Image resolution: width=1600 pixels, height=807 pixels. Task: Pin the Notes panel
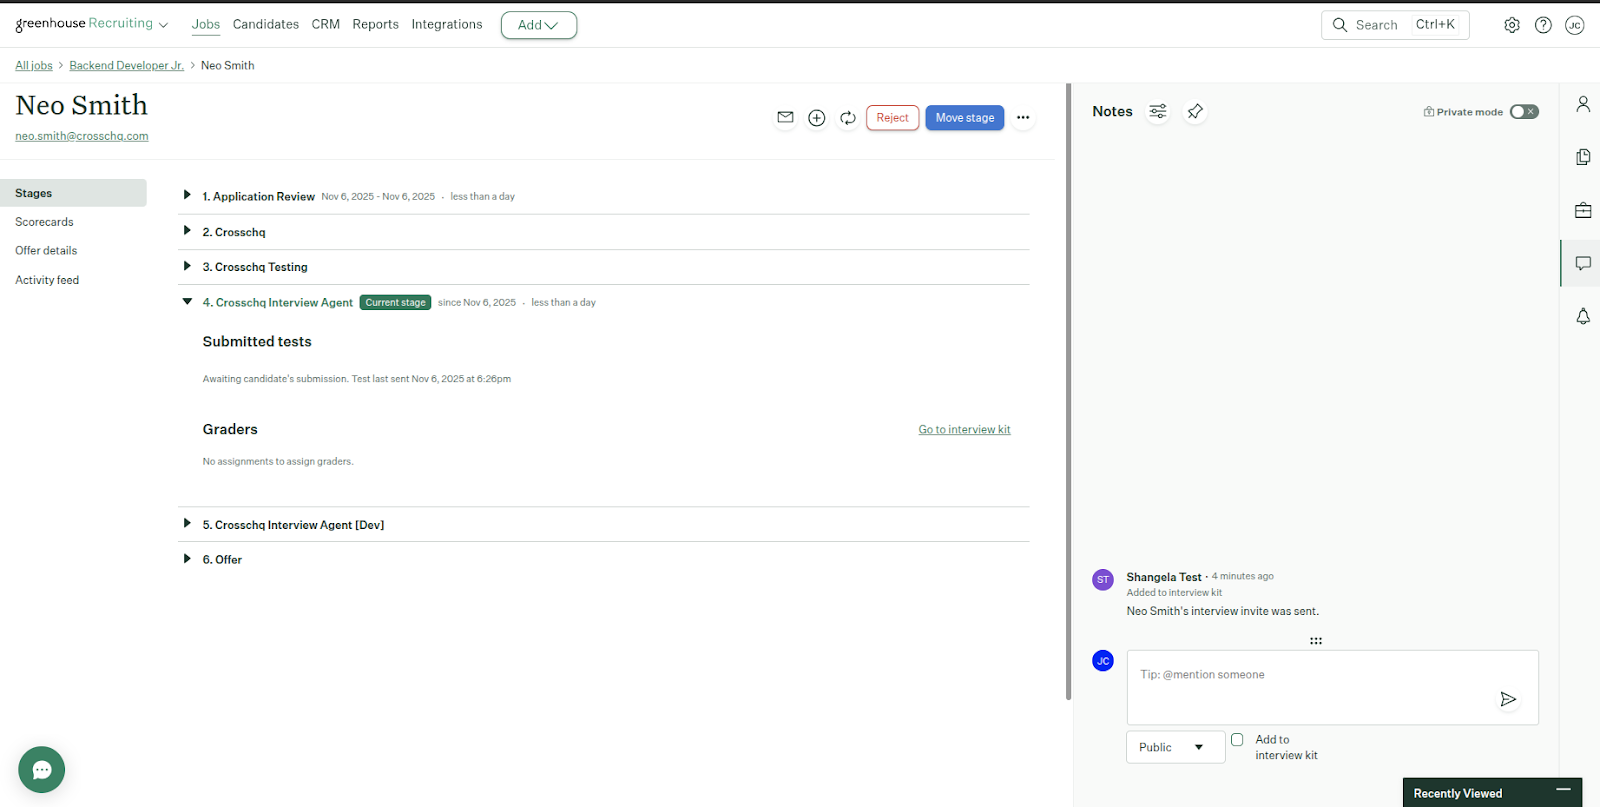[1195, 112]
